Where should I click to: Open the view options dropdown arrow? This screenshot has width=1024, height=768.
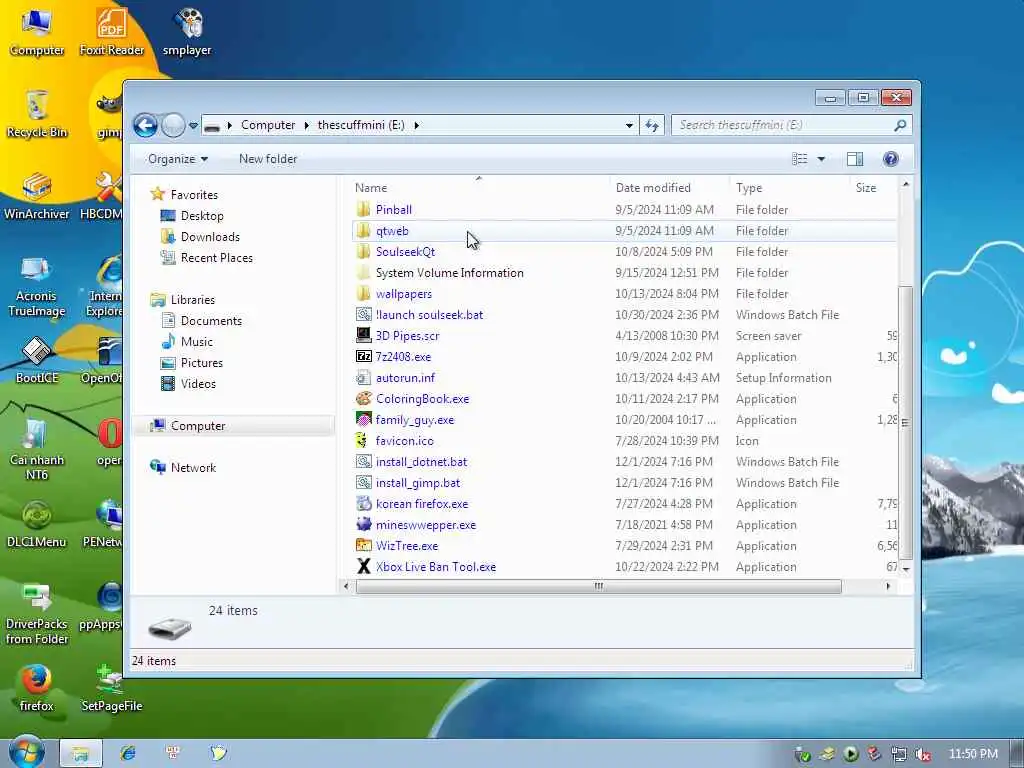821,159
